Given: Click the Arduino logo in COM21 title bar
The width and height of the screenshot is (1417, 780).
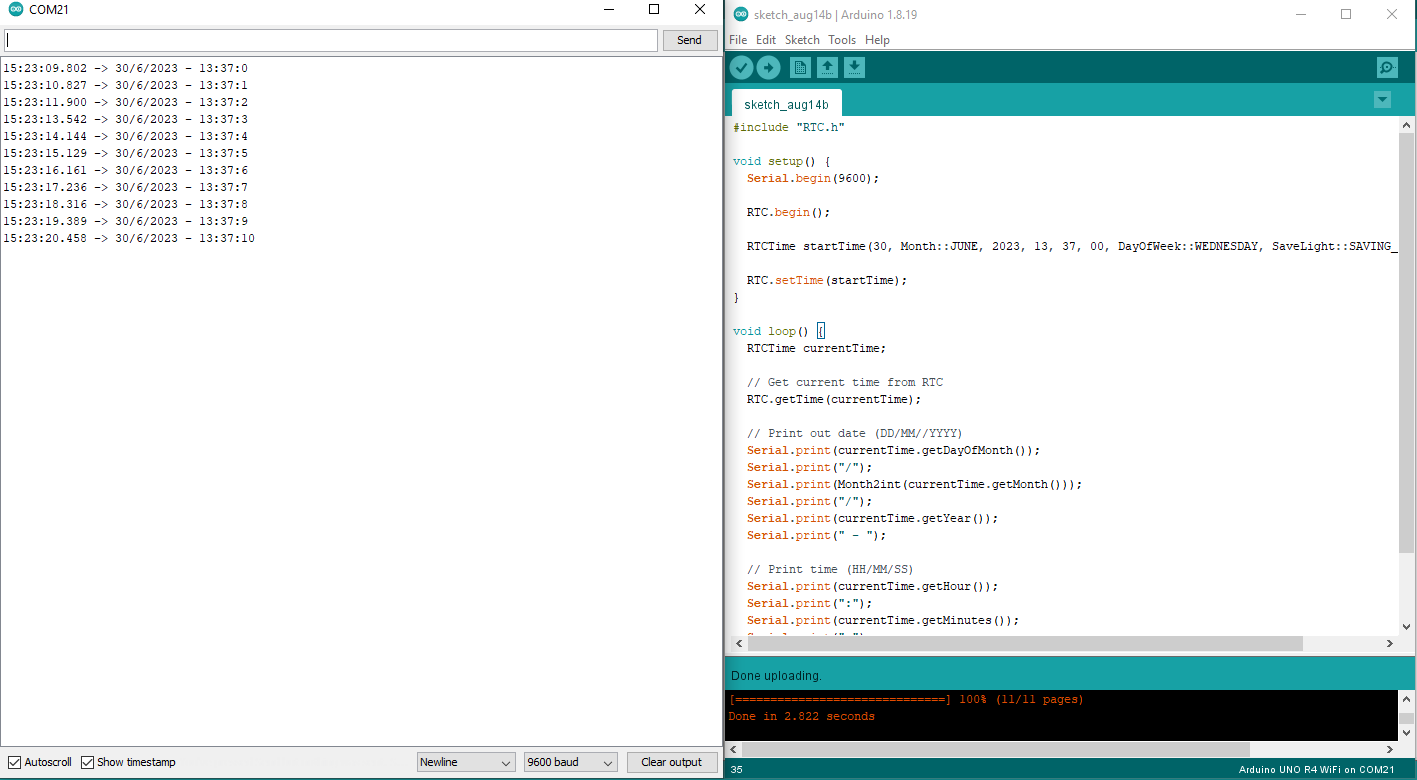Looking at the screenshot, I should point(15,10).
